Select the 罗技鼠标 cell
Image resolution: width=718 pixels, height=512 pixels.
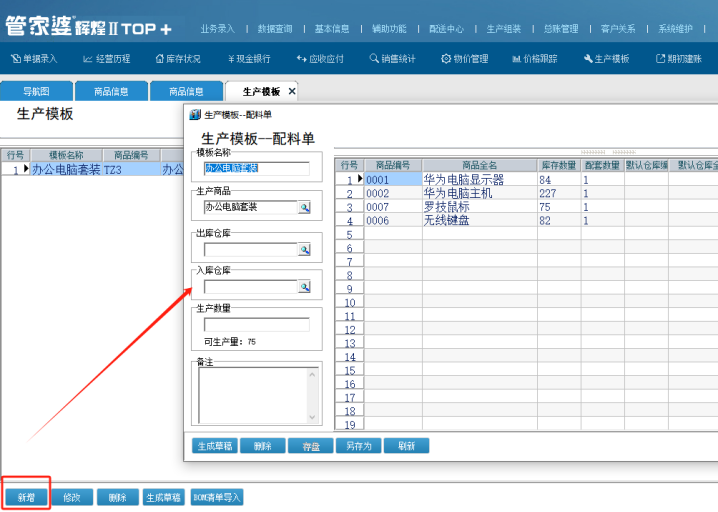point(479,207)
